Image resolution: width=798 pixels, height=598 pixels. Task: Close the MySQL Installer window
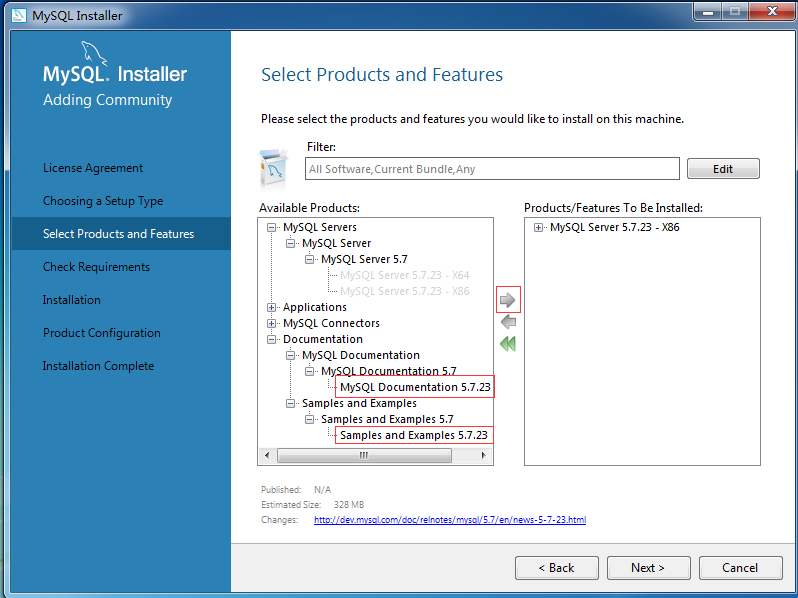[772, 11]
